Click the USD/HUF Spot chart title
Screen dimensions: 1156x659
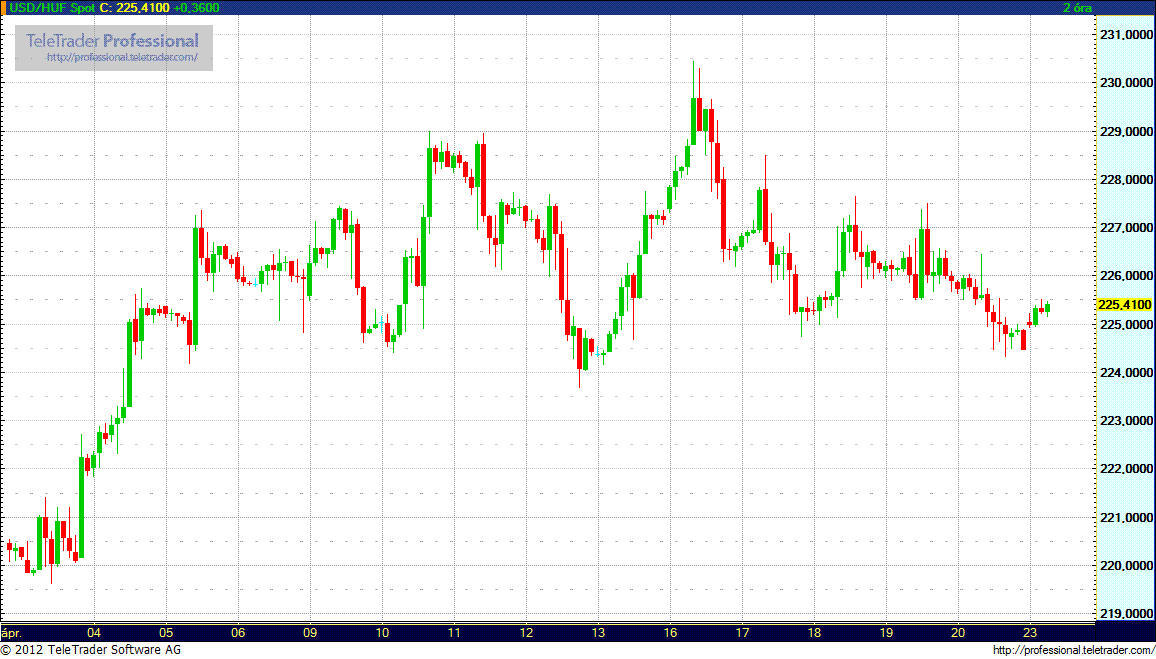(x=49, y=8)
